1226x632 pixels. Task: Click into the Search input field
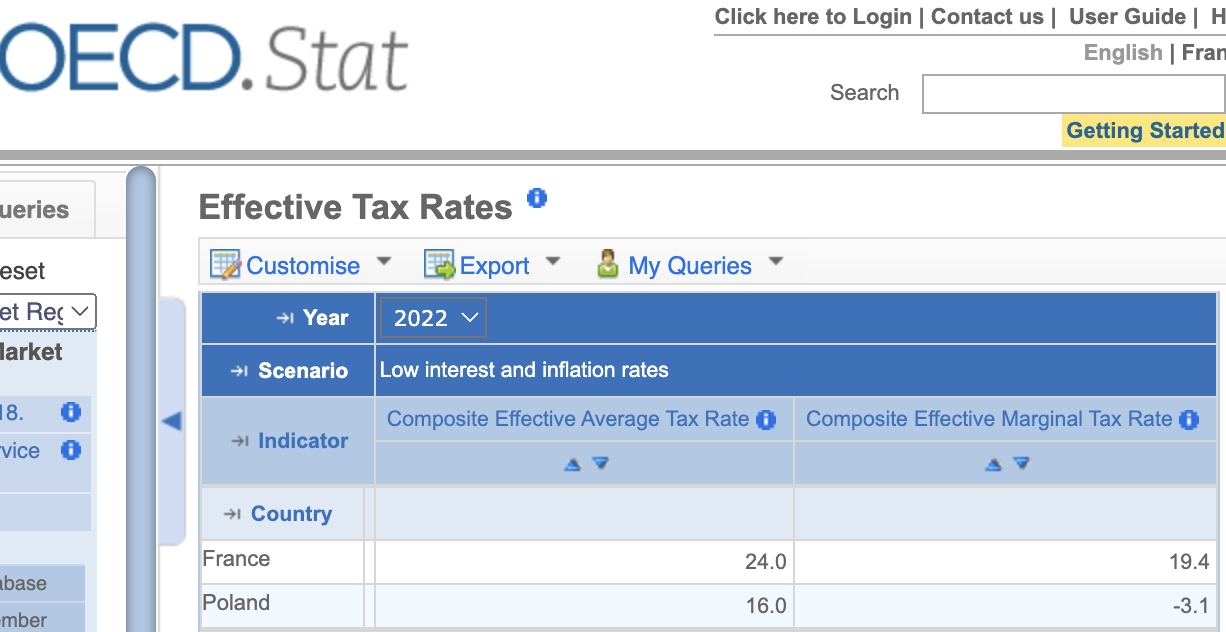pyautogui.click(x=1072, y=94)
